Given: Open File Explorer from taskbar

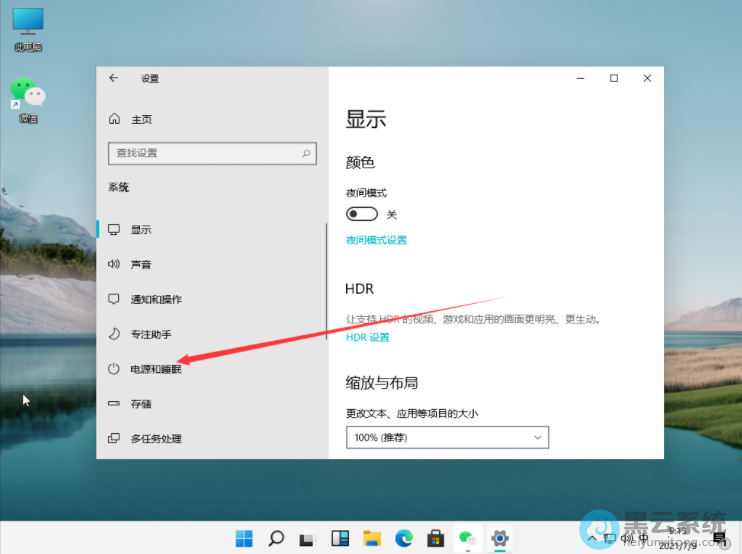Looking at the screenshot, I should [372, 538].
